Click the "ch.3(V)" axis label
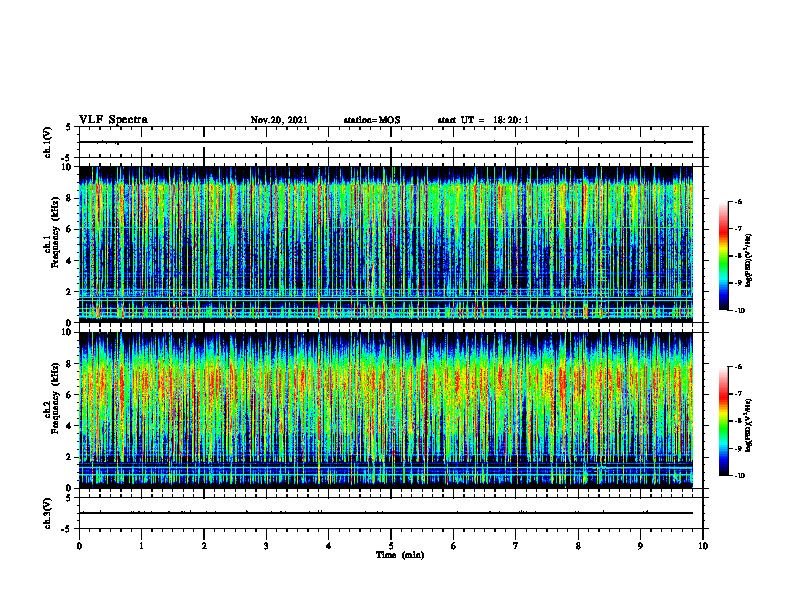This screenshot has height=612, width=792. pyautogui.click(x=47, y=513)
